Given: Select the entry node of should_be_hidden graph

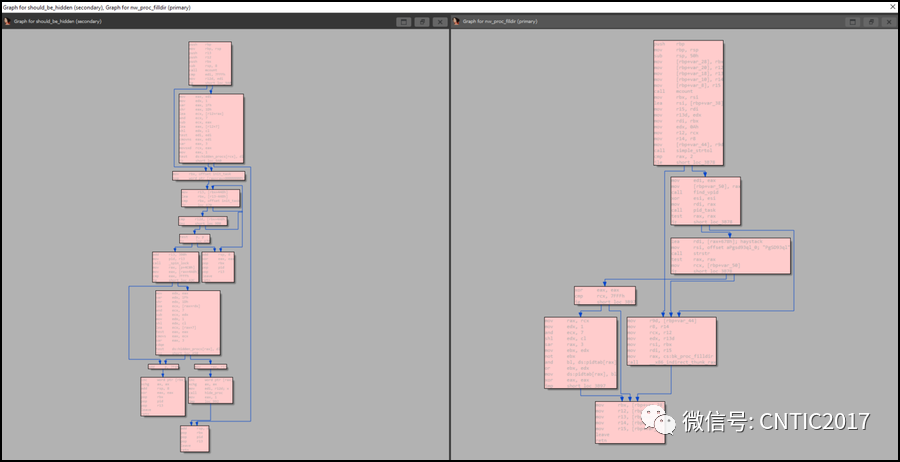Looking at the screenshot, I should (x=210, y=63).
